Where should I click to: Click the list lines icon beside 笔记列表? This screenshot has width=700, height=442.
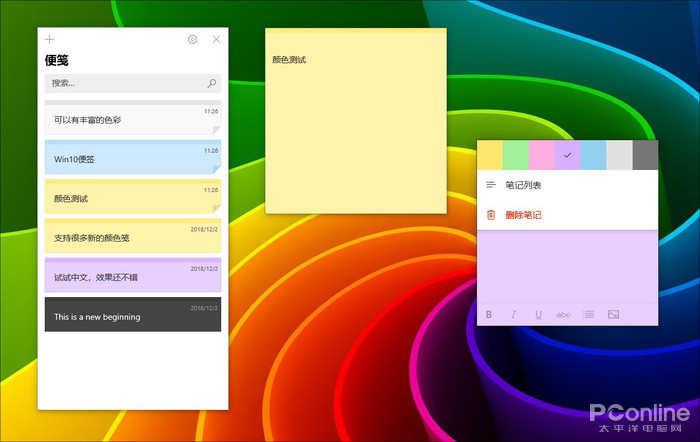pyautogui.click(x=491, y=185)
